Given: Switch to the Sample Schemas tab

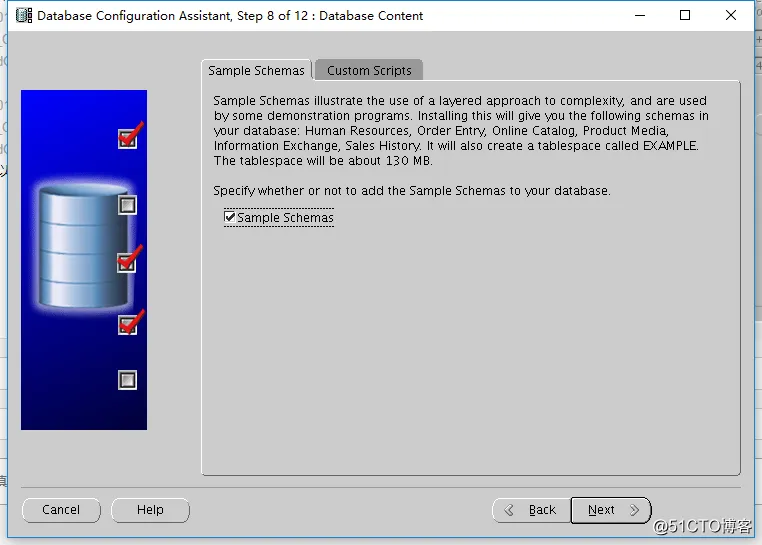Looking at the screenshot, I should tap(256, 70).
